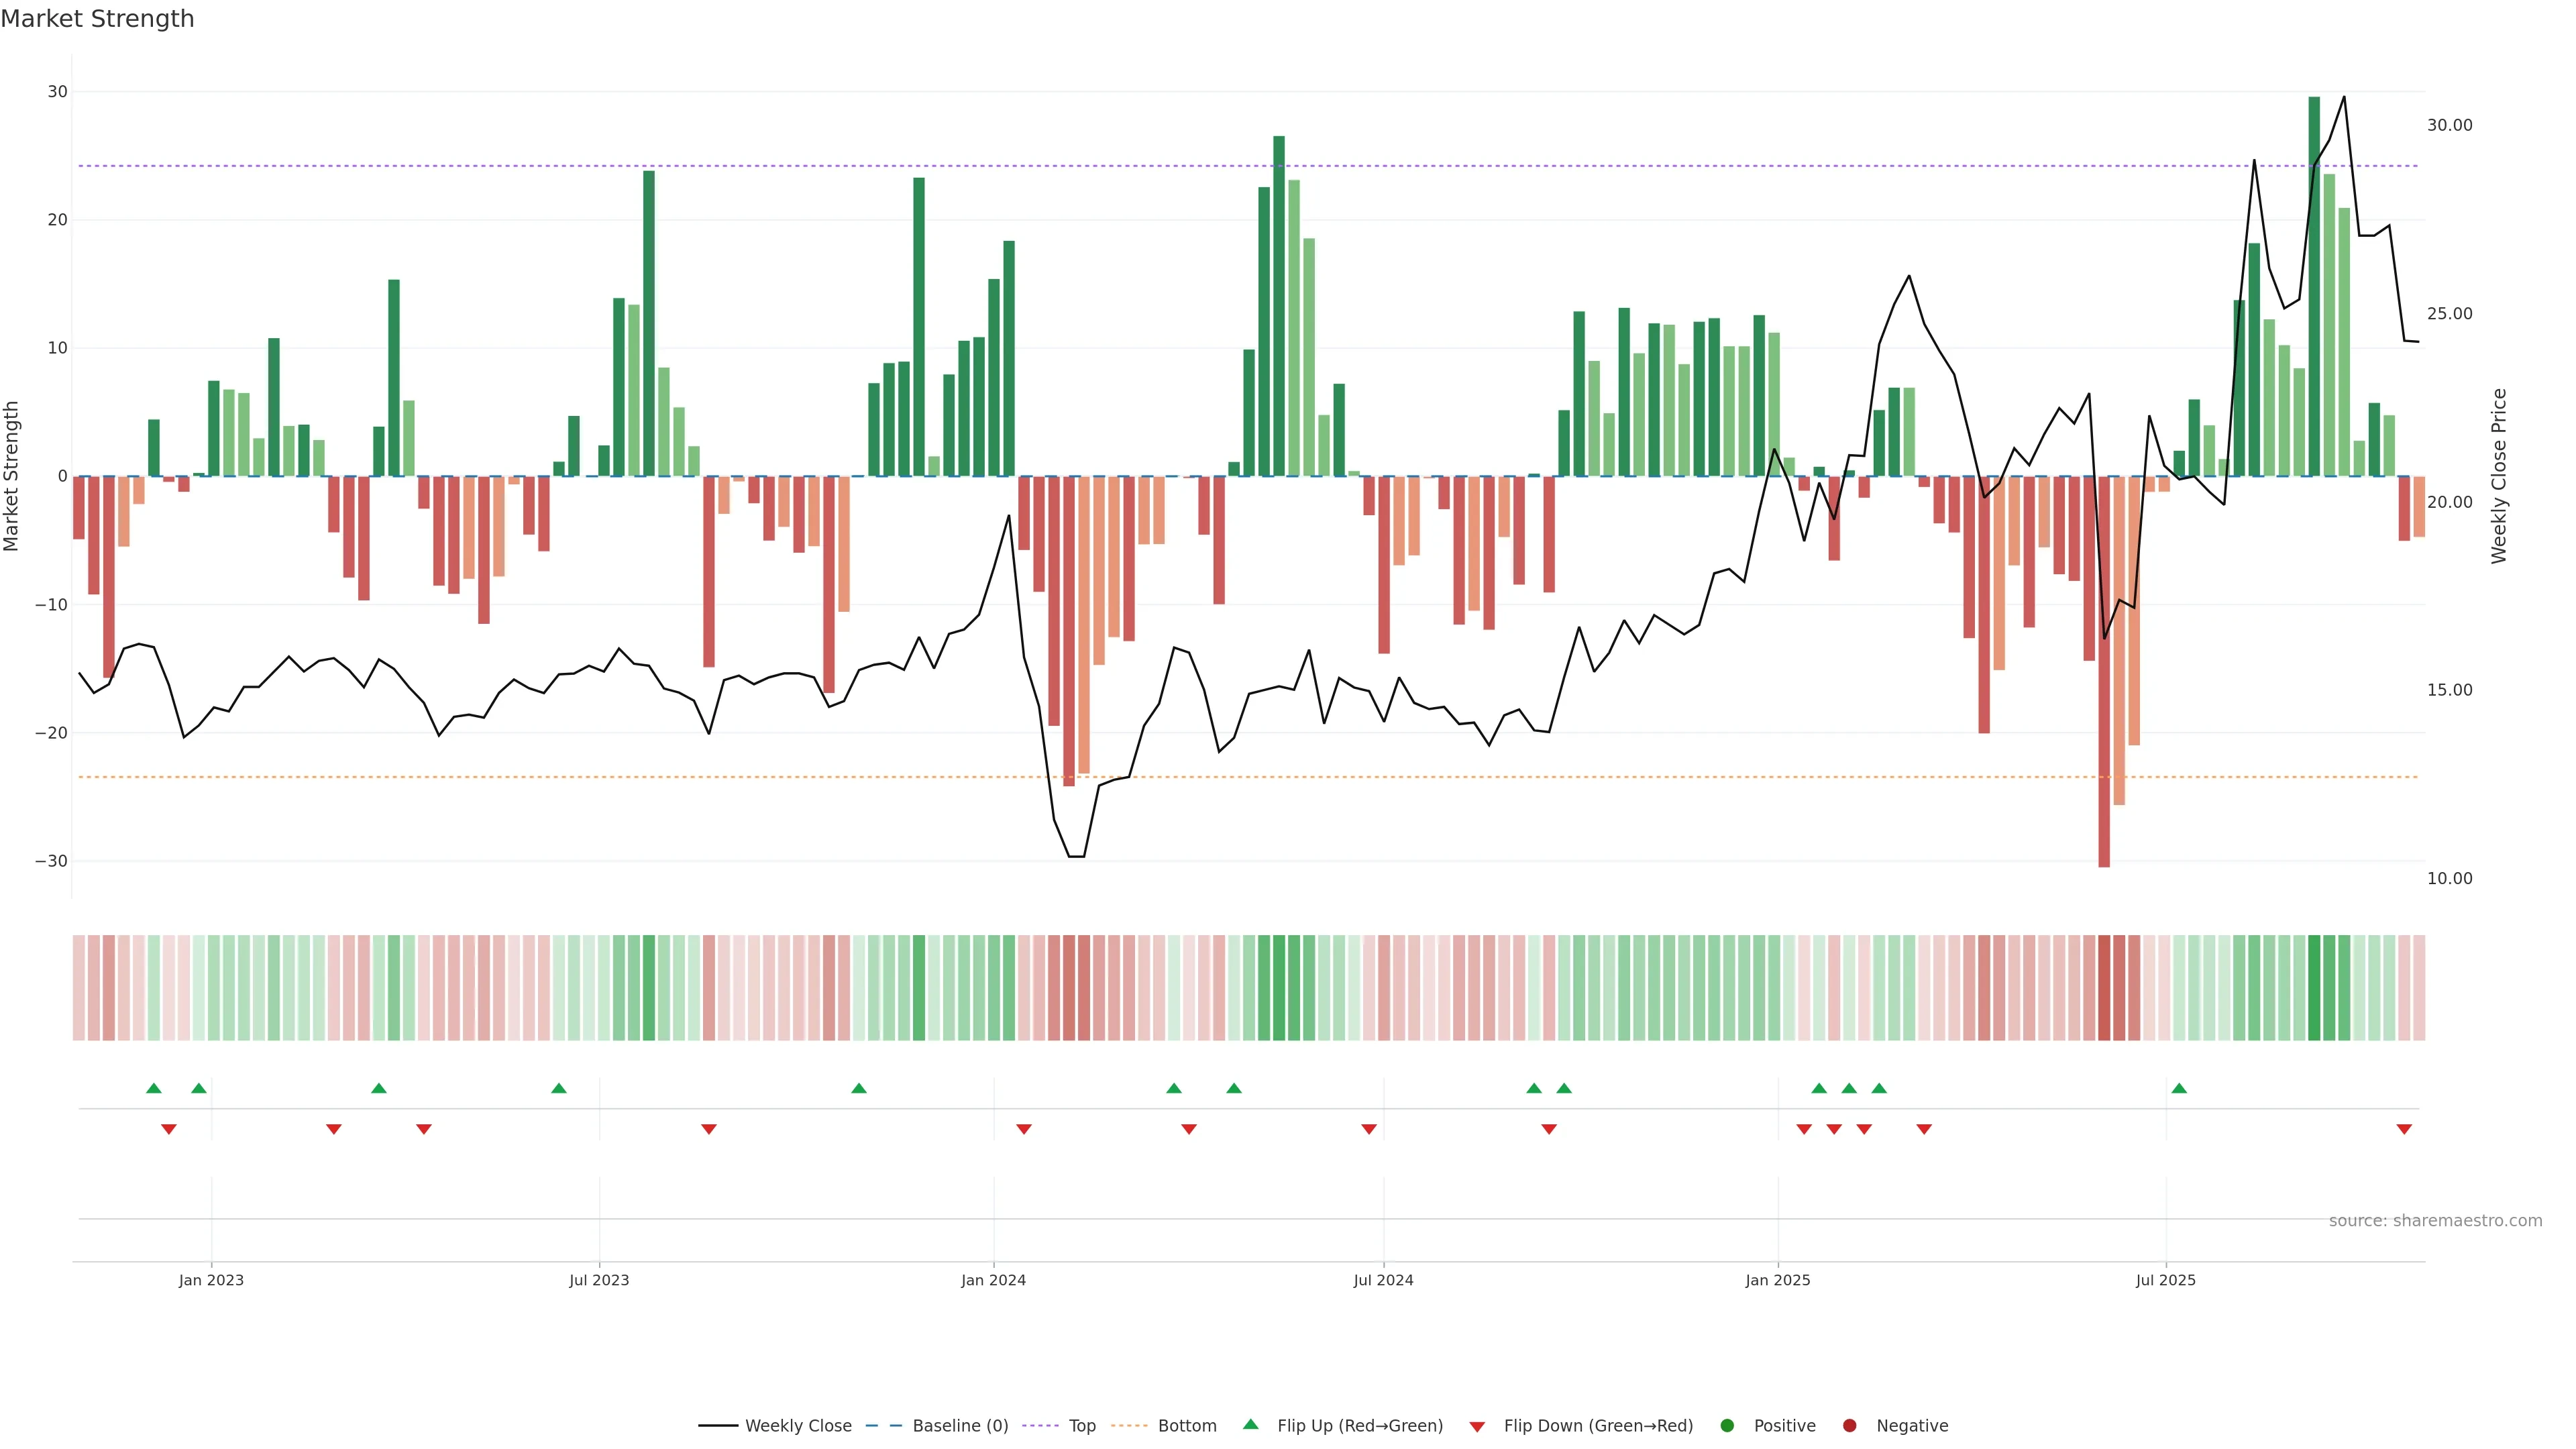Click the red Negative legend dot
The image size is (2576, 1449).
[x=1849, y=1425]
